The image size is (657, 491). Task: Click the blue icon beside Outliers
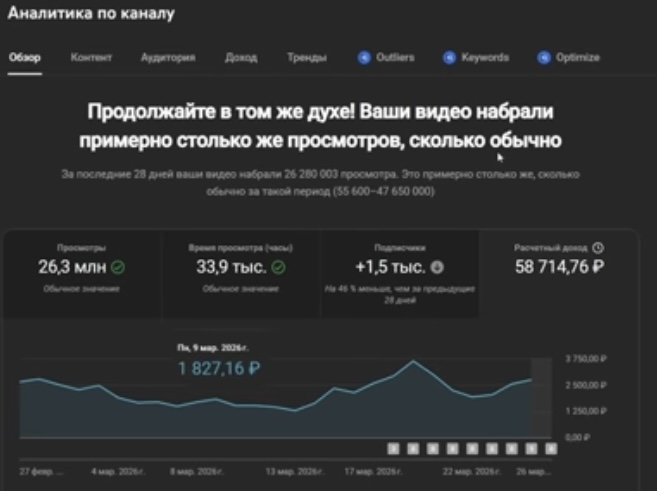[364, 58]
